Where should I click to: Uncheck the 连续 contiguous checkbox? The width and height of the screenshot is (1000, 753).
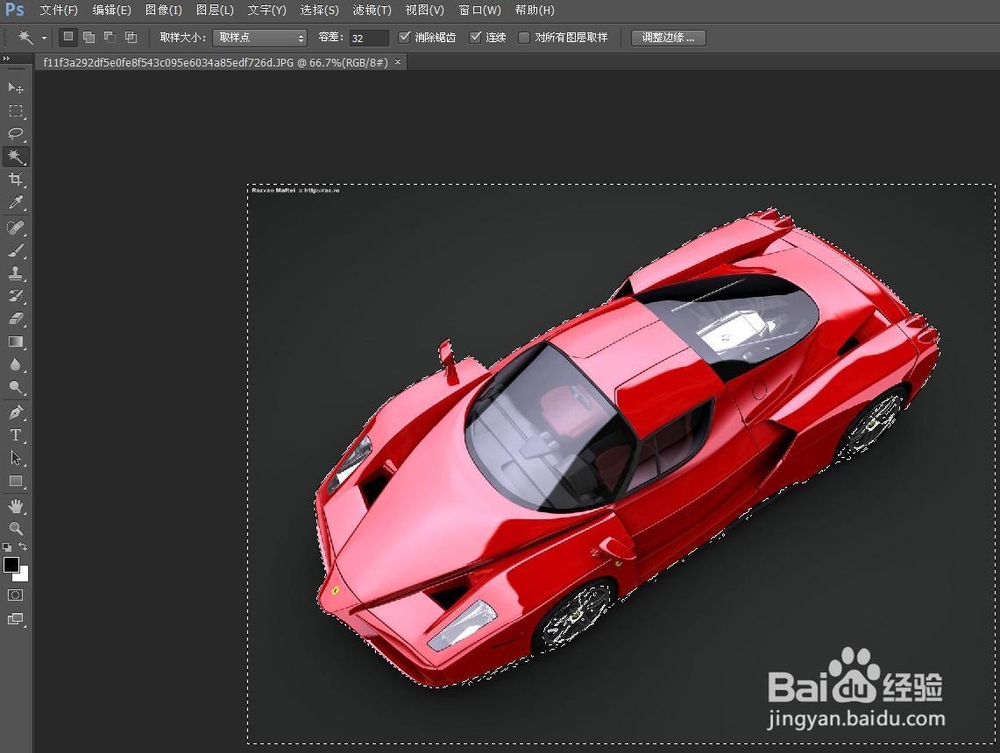point(475,37)
